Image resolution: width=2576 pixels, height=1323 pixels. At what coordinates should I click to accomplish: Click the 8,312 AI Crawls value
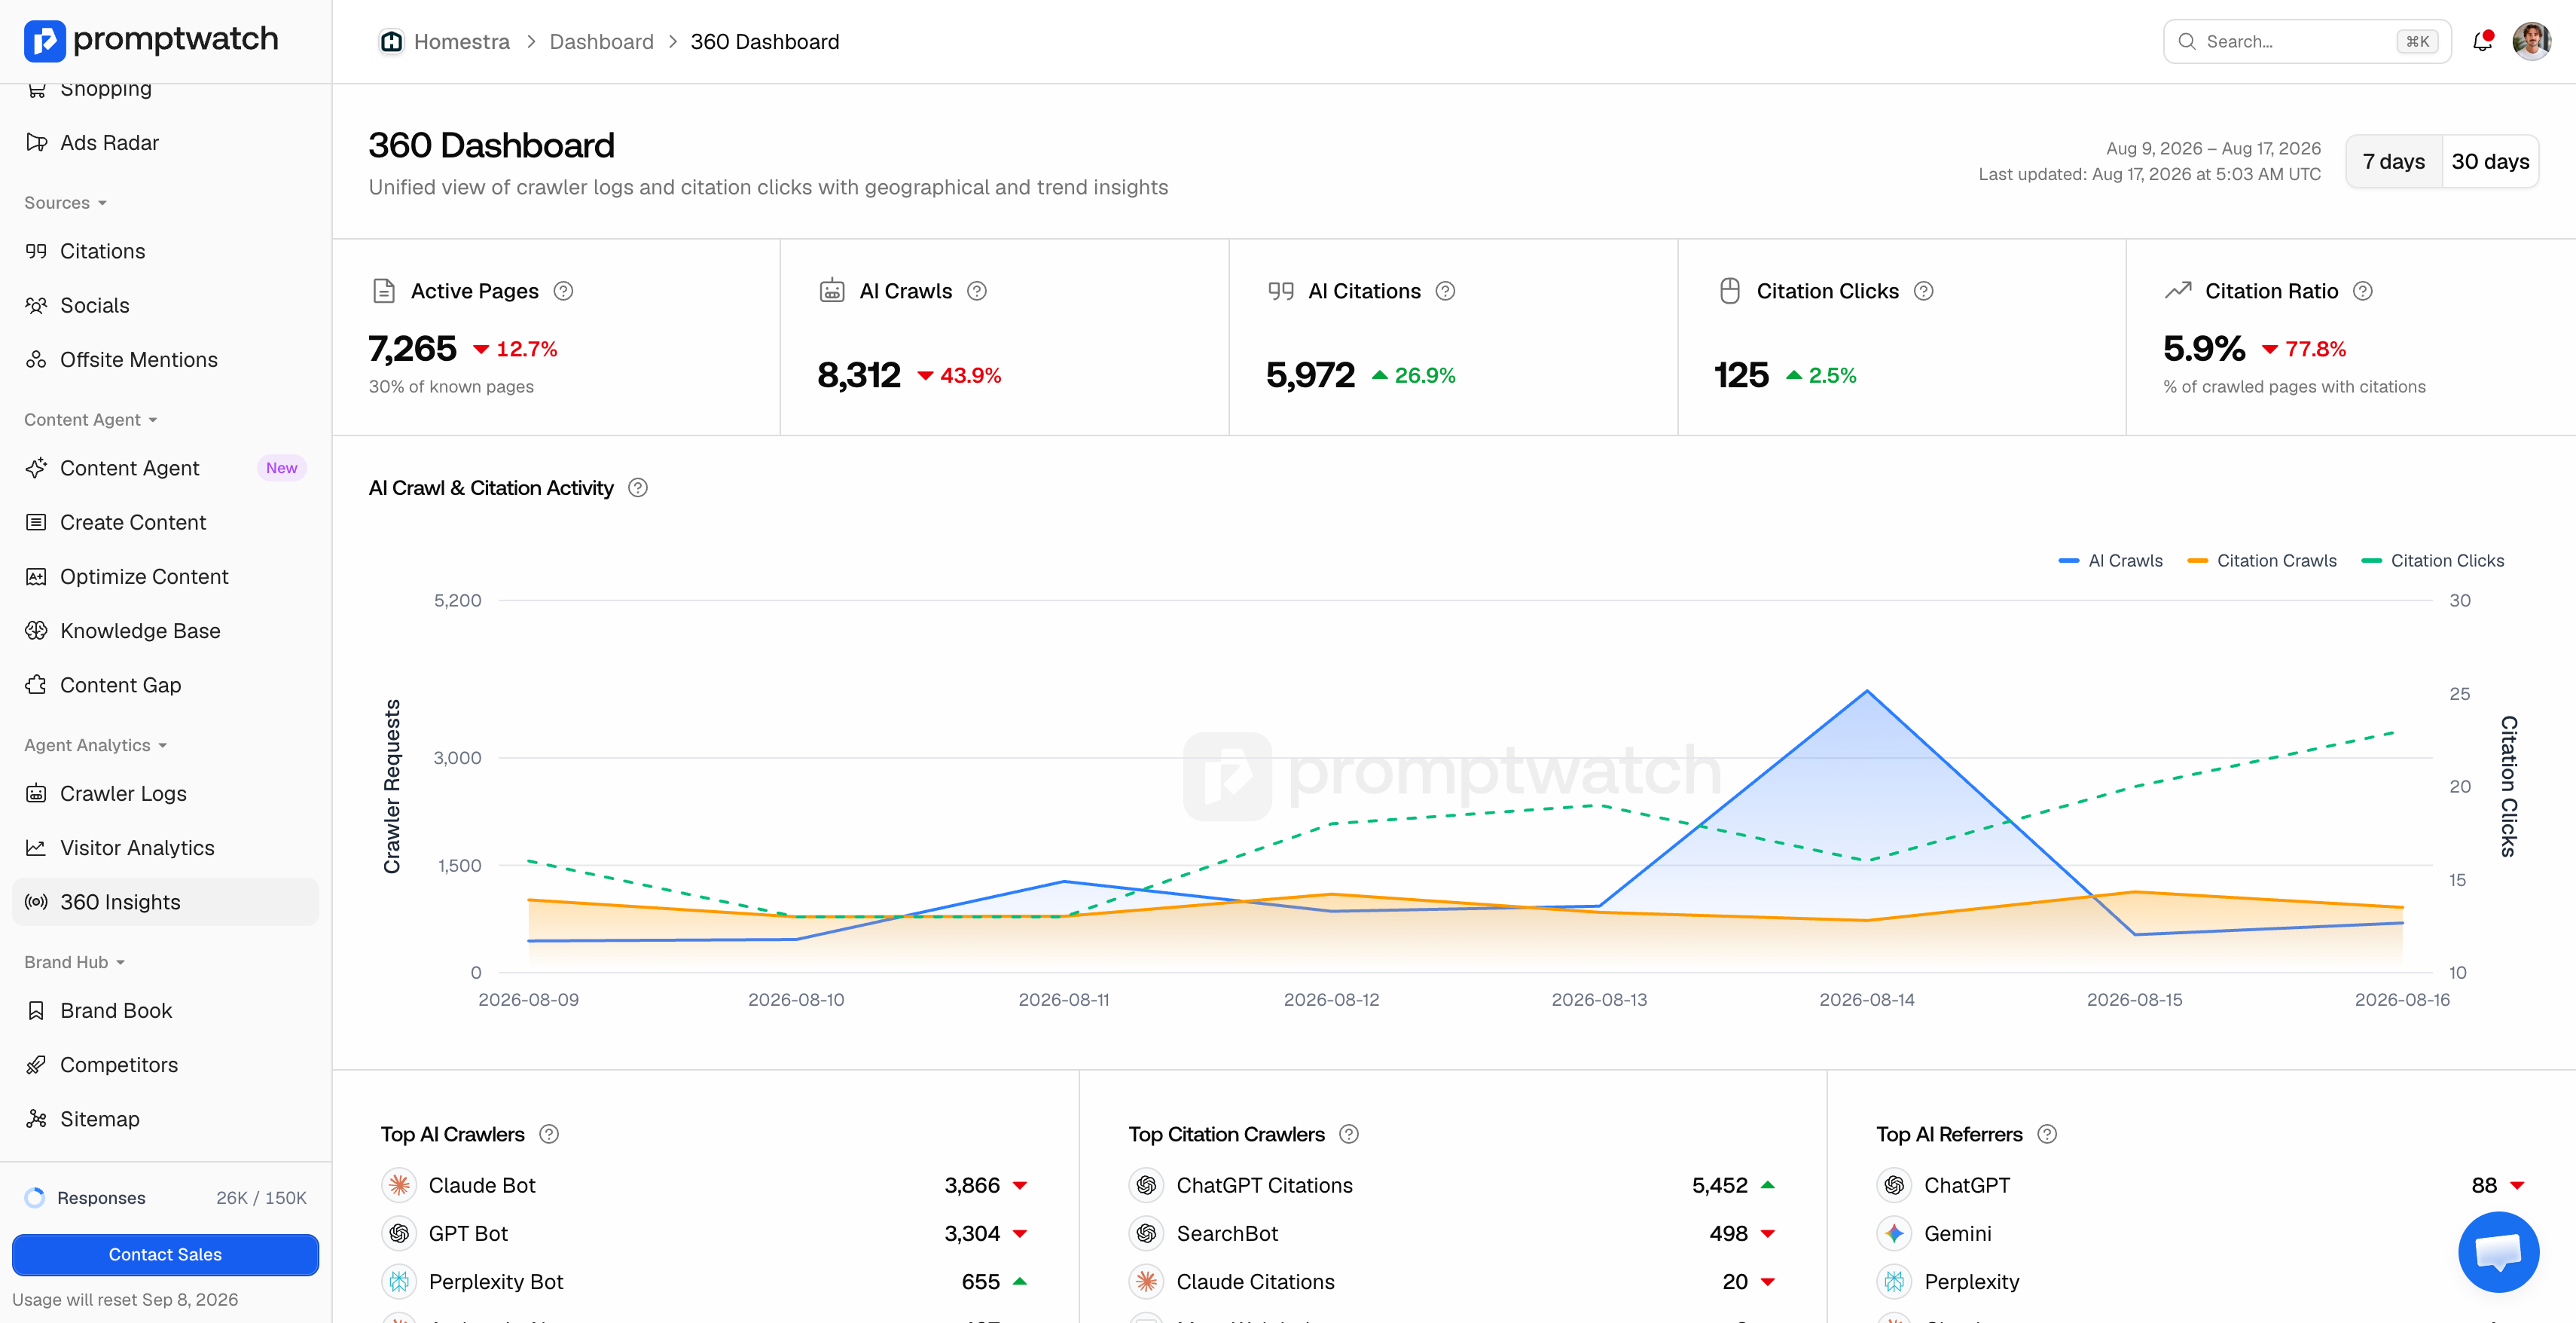coord(858,375)
